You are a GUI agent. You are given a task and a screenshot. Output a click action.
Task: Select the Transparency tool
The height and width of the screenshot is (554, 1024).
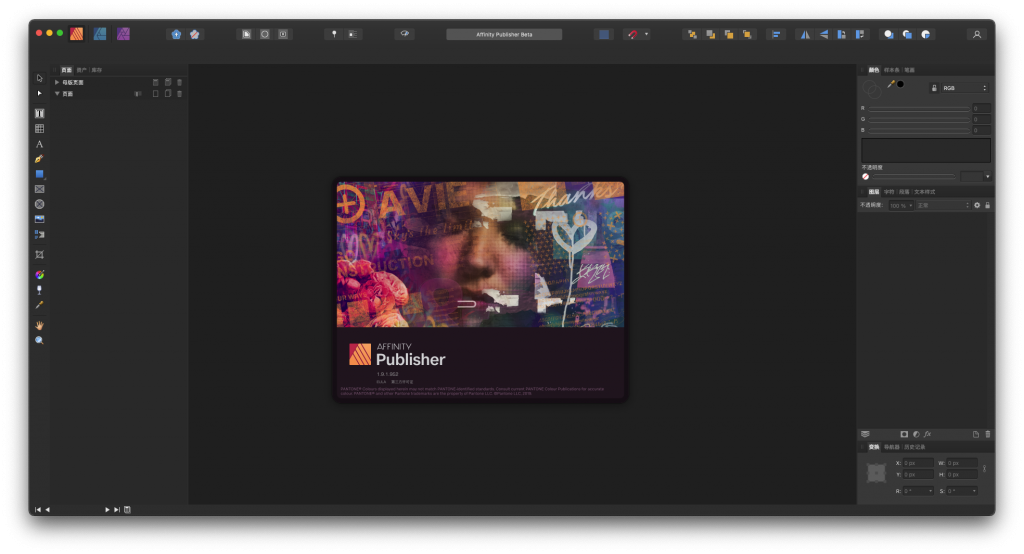[x=39, y=289]
